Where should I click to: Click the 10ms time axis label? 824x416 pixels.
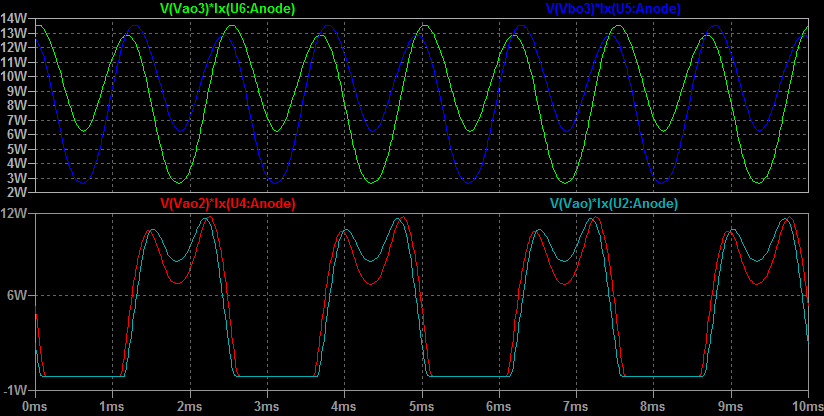[808, 407]
